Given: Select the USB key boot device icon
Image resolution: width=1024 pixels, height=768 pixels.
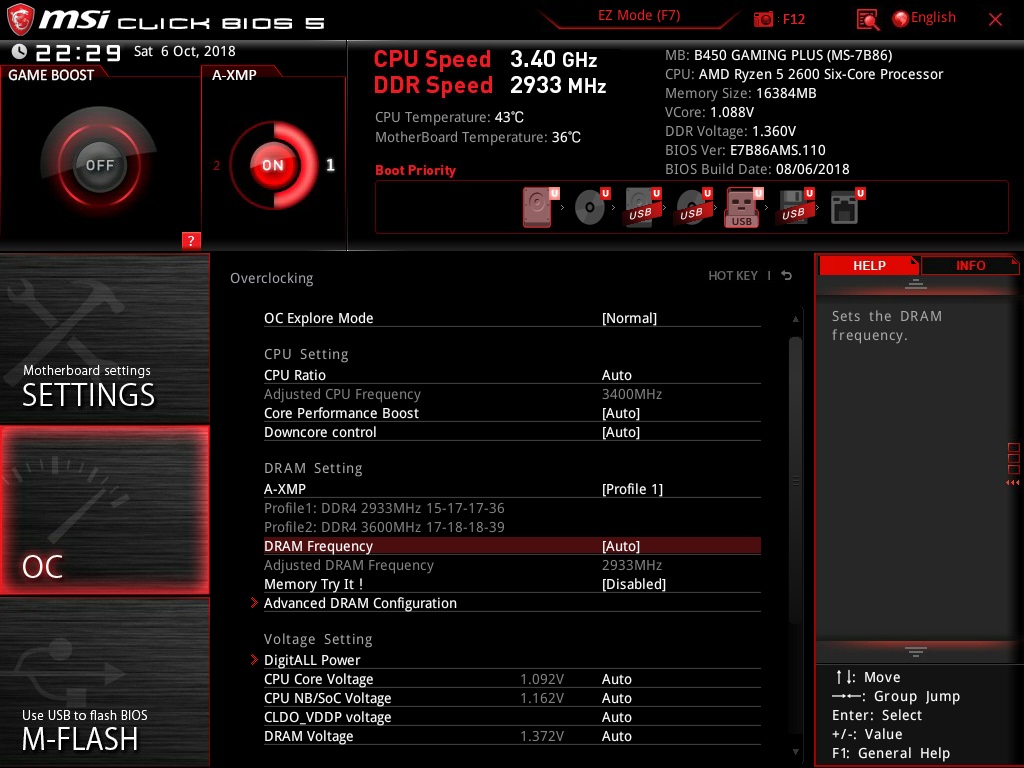Looking at the screenshot, I should pos(742,207).
